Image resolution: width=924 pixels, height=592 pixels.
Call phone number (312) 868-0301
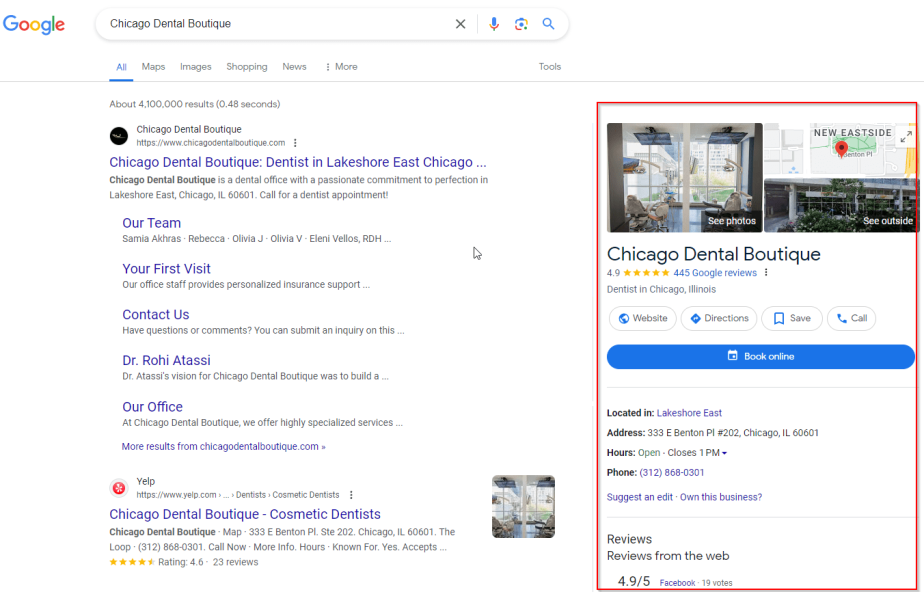click(x=671, y=472)
